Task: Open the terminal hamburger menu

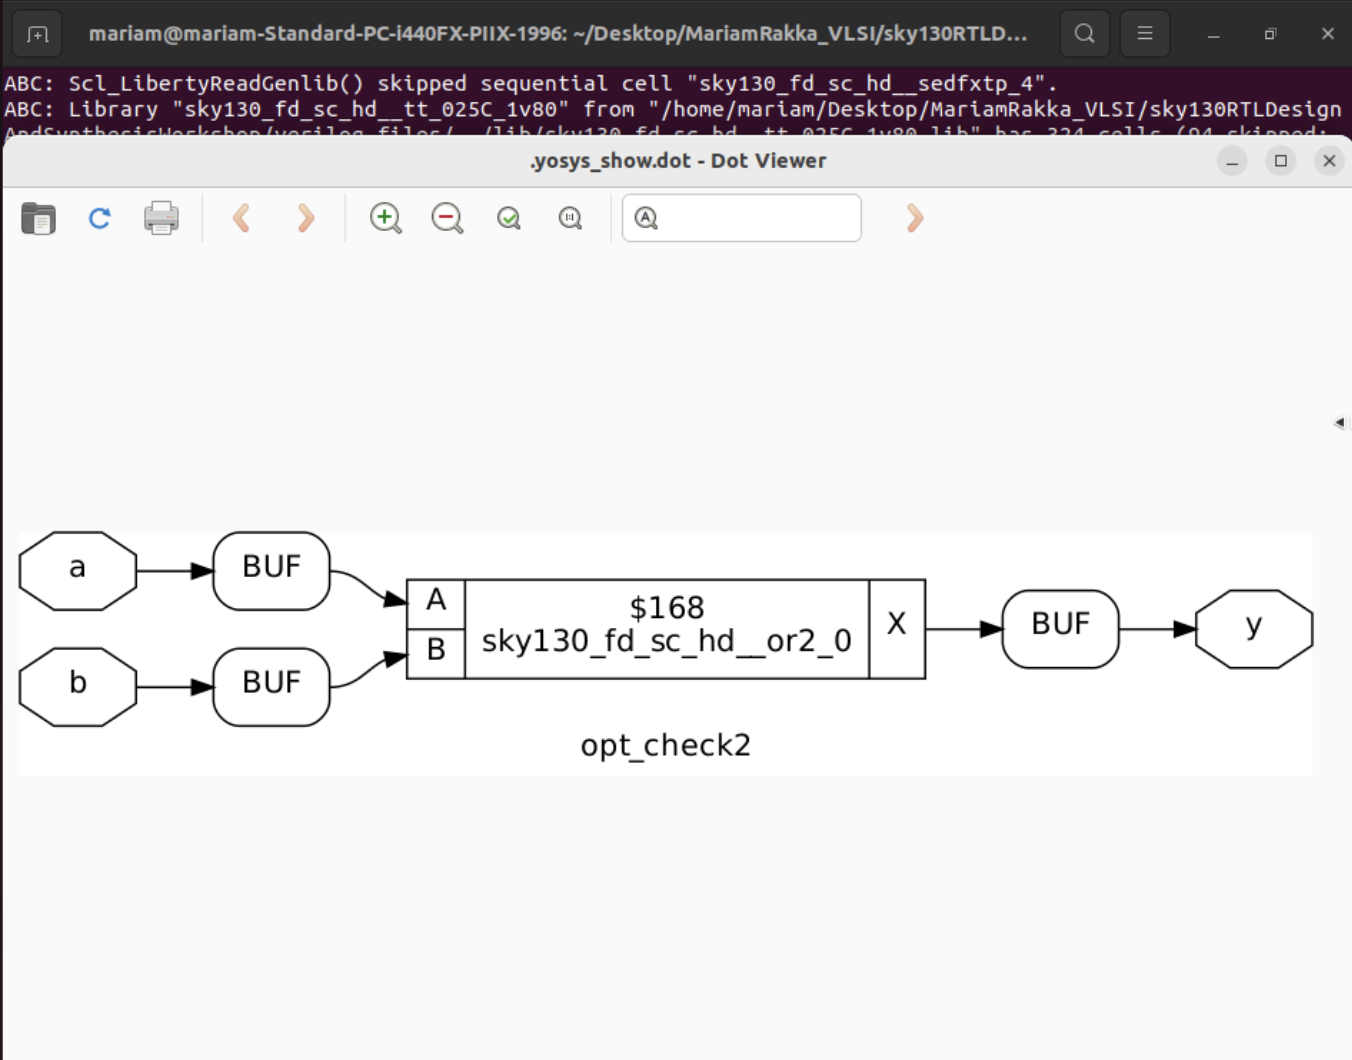Action: tap(1144, 32)
